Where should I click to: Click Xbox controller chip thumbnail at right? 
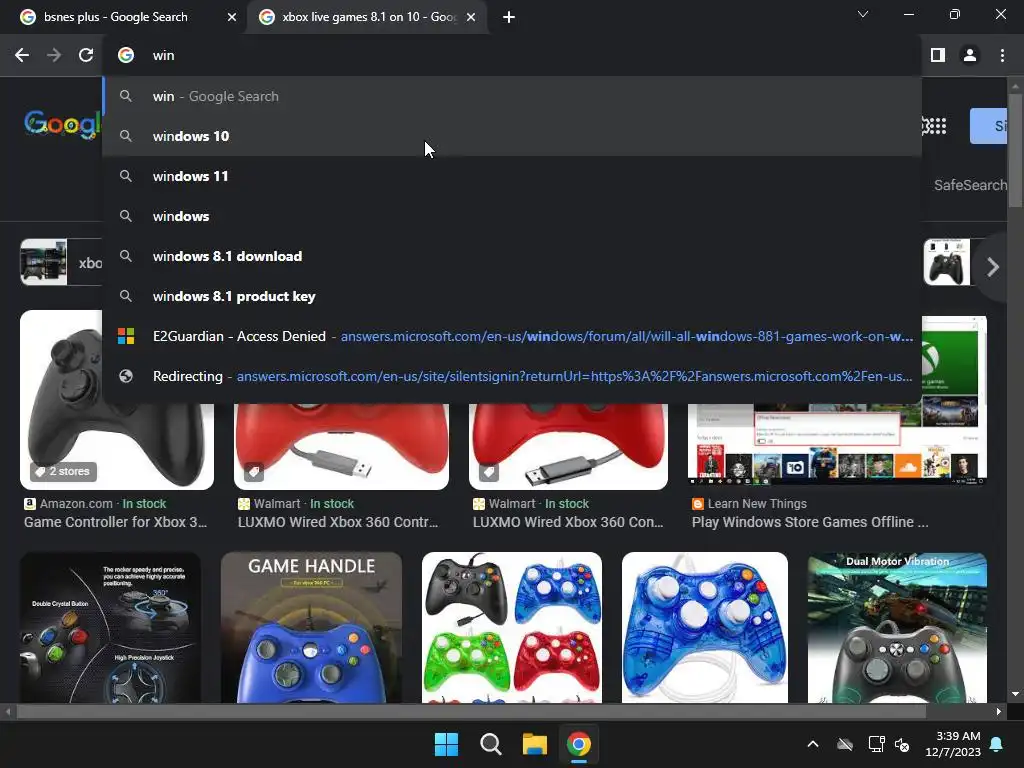tap(946, 262)
